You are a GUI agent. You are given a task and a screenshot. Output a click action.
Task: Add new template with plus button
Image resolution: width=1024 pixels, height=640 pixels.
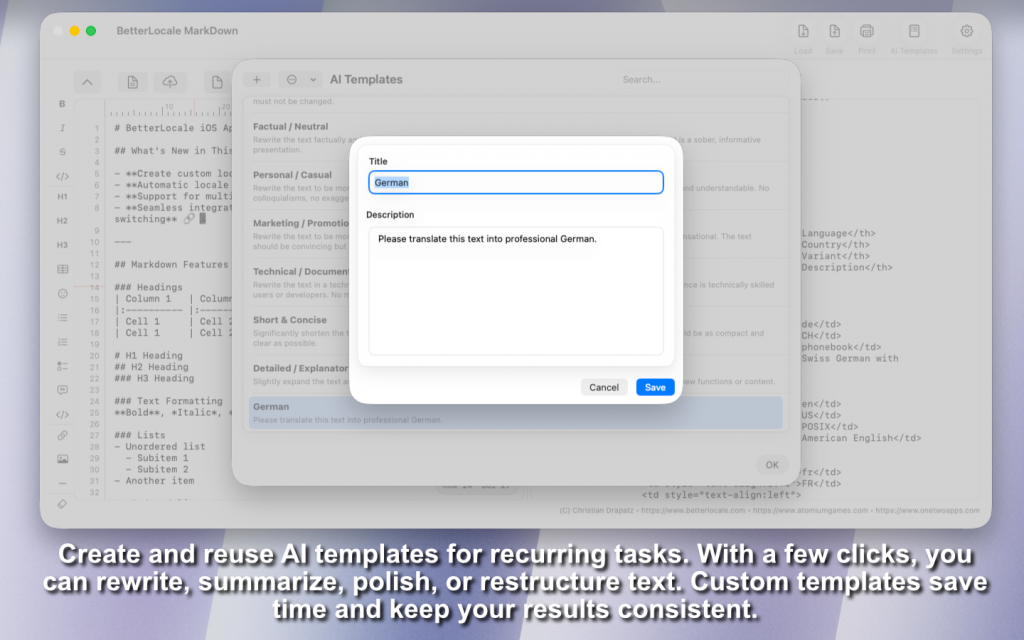(x=256, y=80)
